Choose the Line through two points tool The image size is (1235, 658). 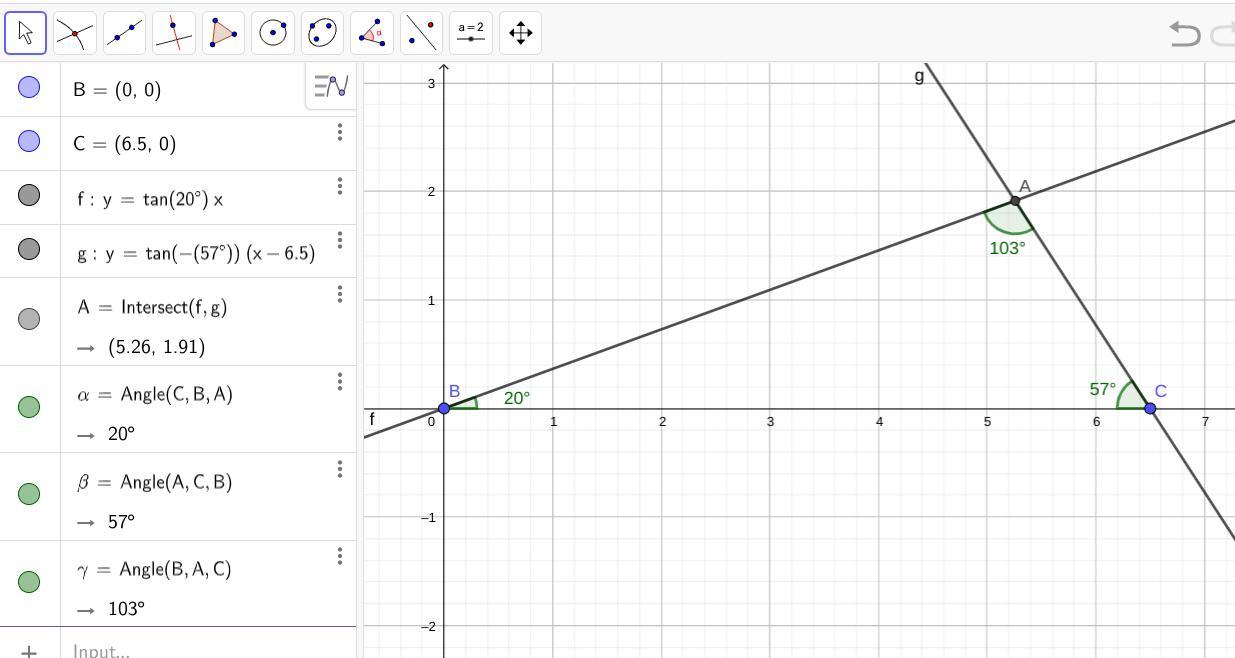tap(124, 33)
